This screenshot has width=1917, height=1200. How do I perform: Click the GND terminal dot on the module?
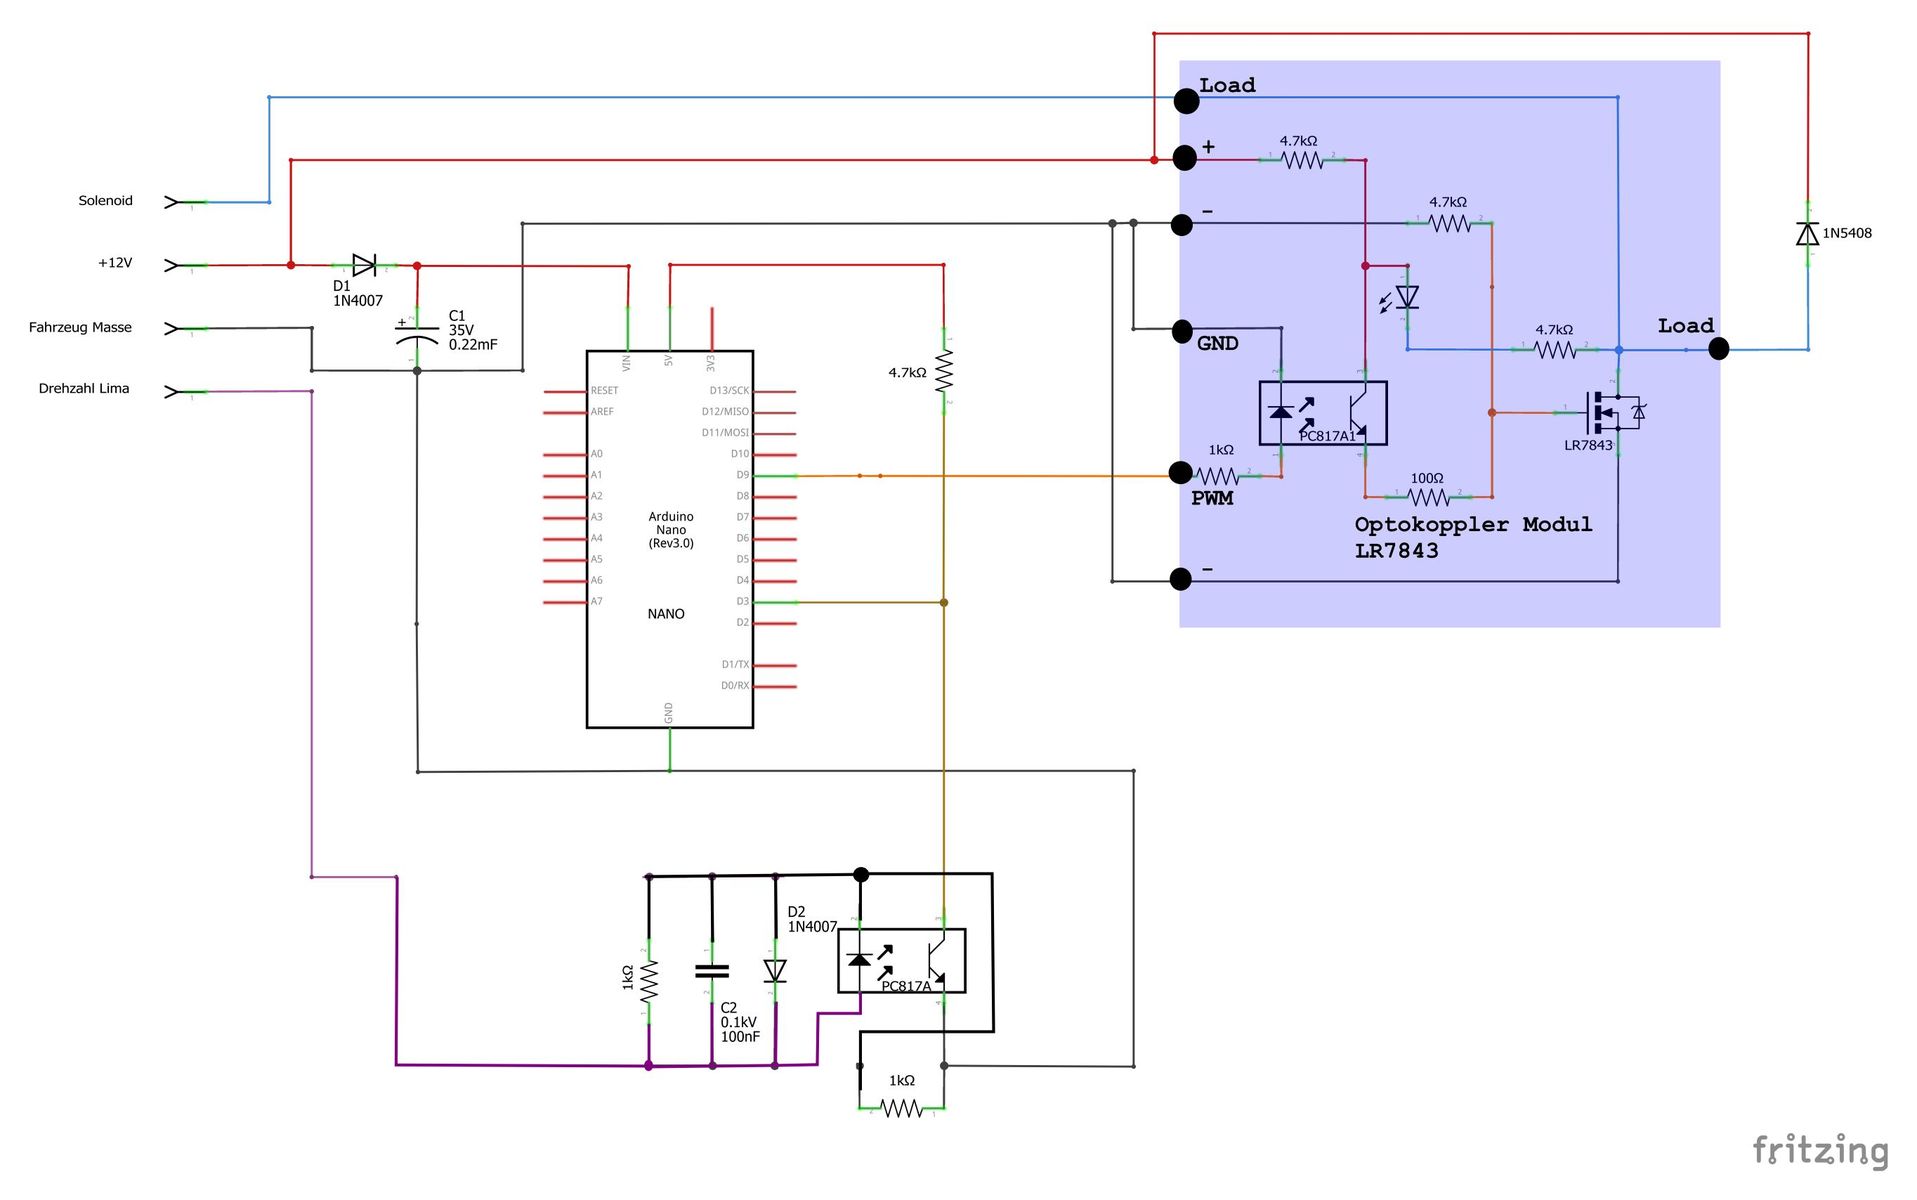(1182, 331)
